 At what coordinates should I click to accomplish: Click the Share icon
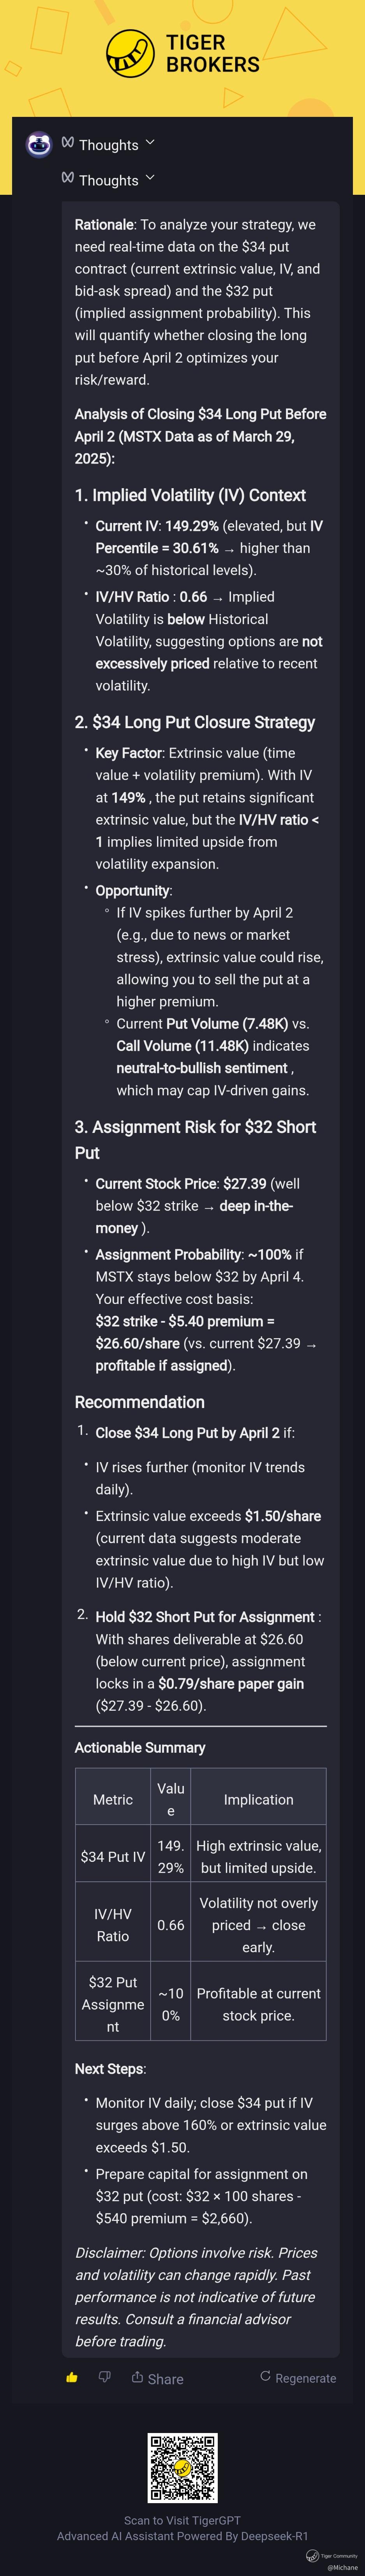(137, 2377)
